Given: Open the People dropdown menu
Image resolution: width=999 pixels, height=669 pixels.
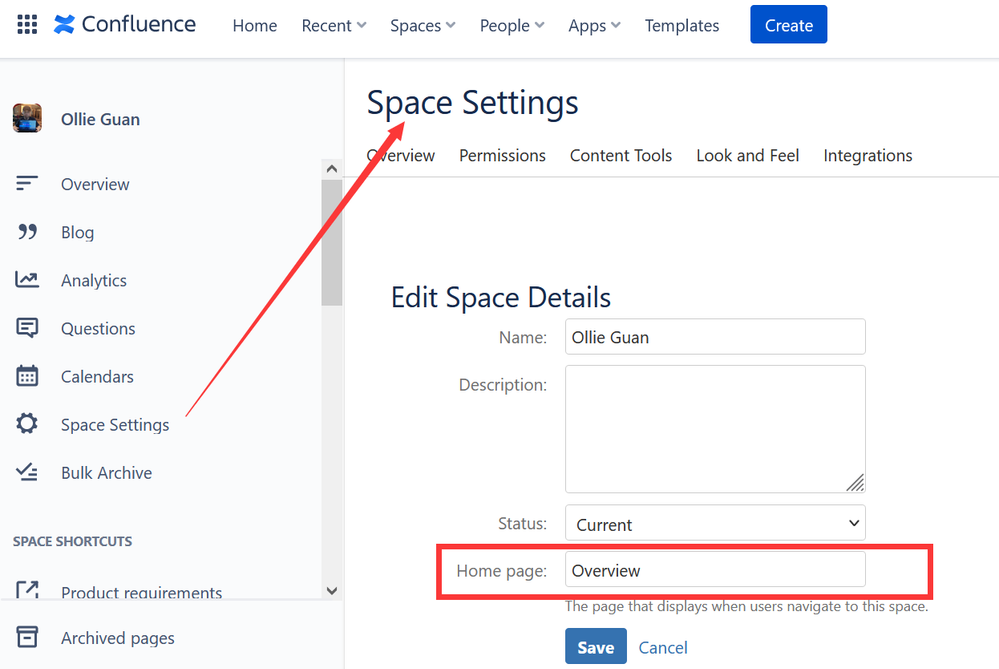Looking at the screenshot, I should pos(512,25).
